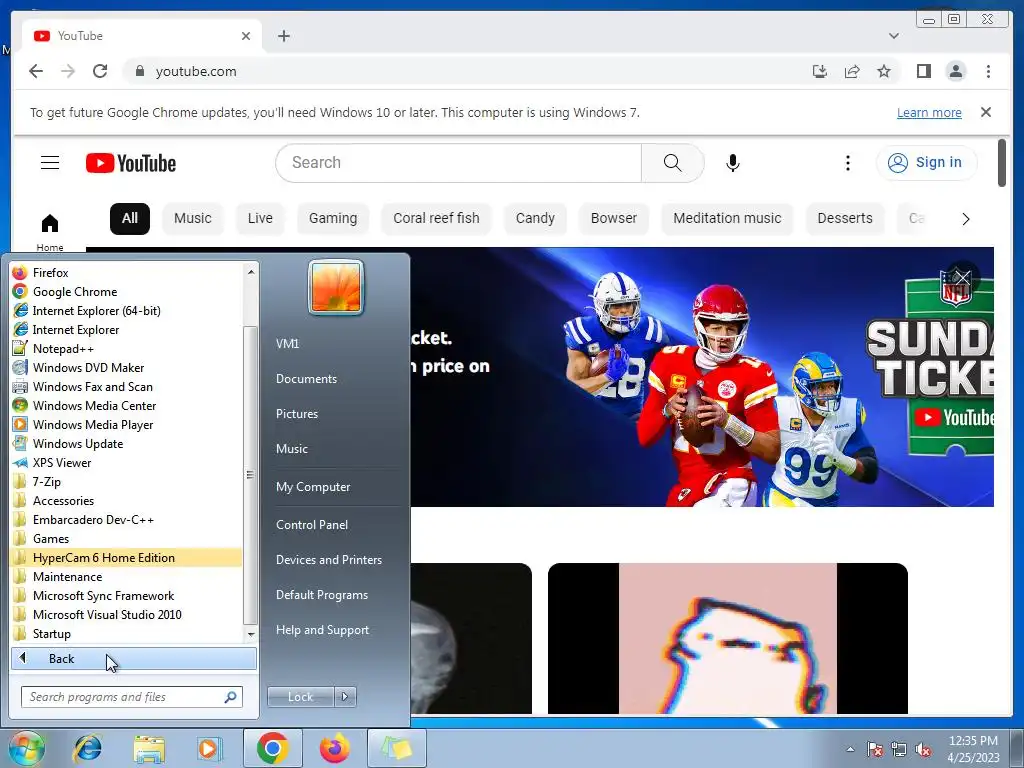
Task: Click scroll-down arrow of programs list
Action: pyautogui.click(x=251, y=634)
